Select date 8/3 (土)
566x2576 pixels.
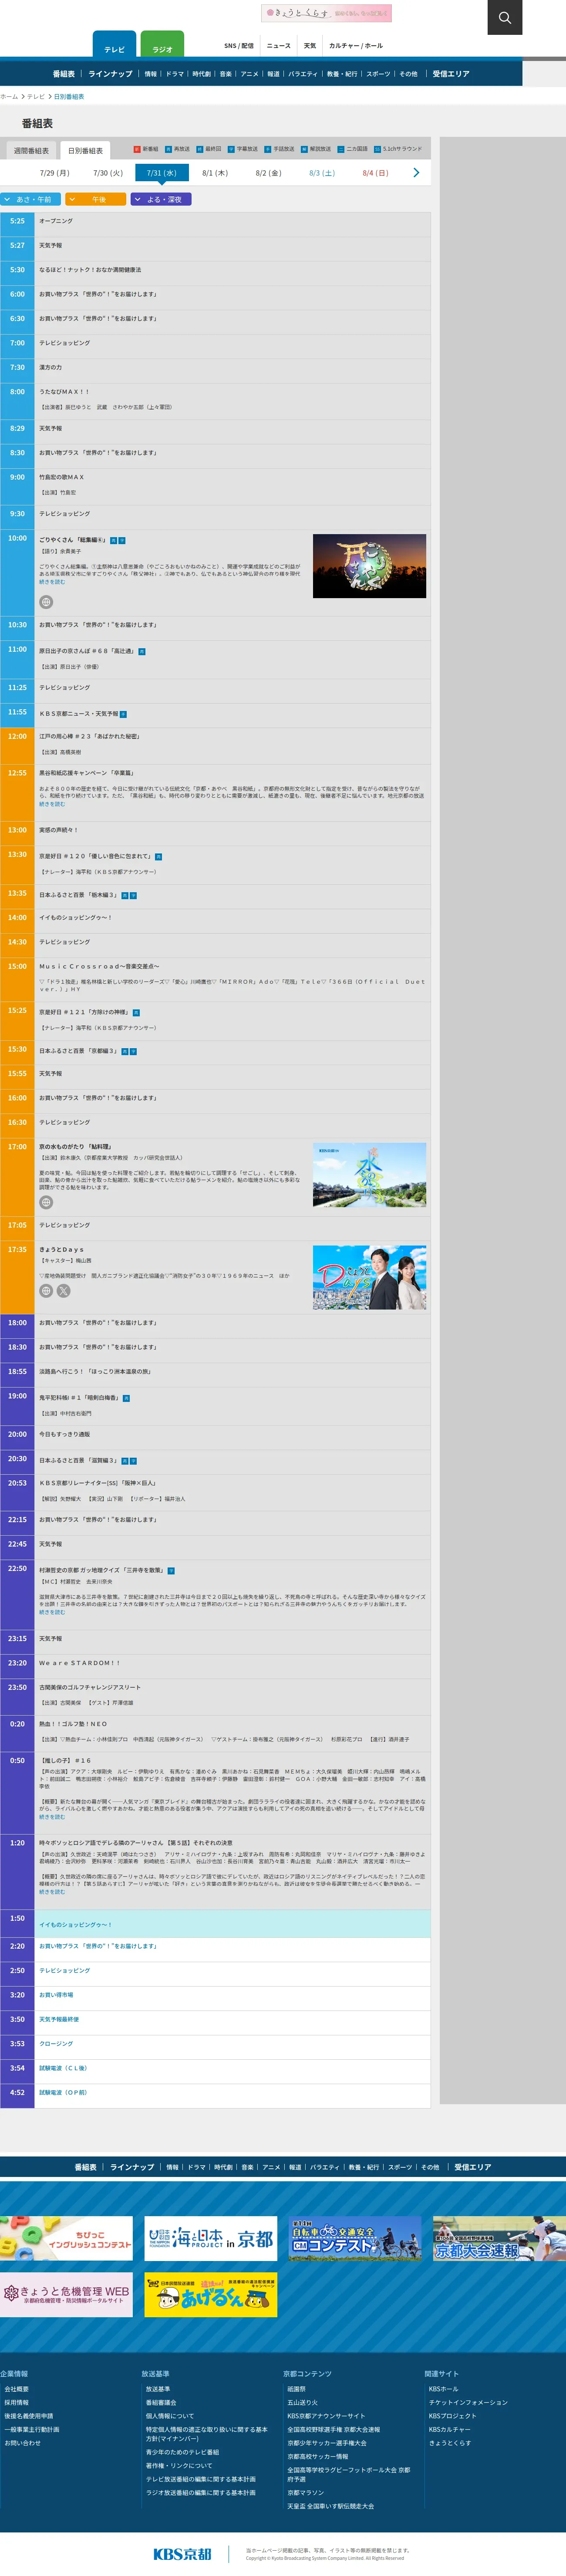(322, 173)
